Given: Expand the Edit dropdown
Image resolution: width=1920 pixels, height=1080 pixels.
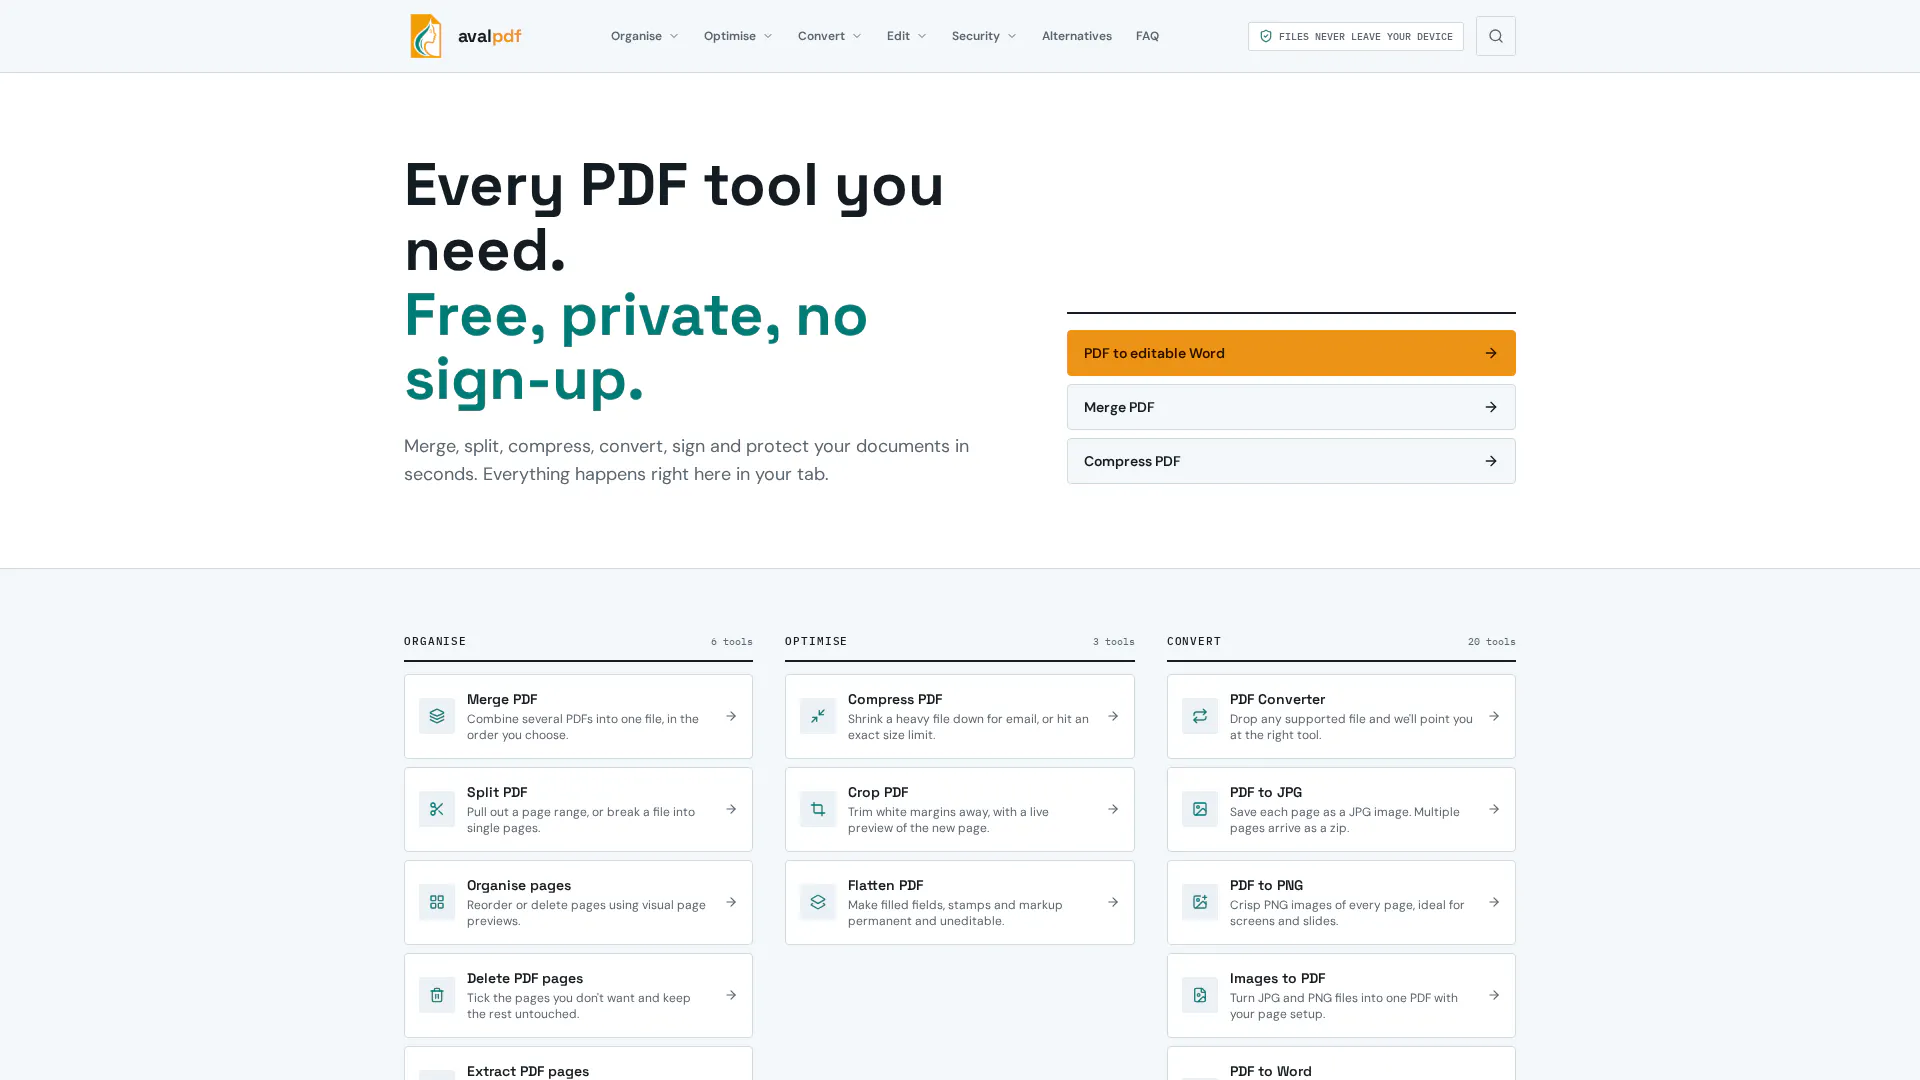Looking at the screenshot, I should coord(906,36).
